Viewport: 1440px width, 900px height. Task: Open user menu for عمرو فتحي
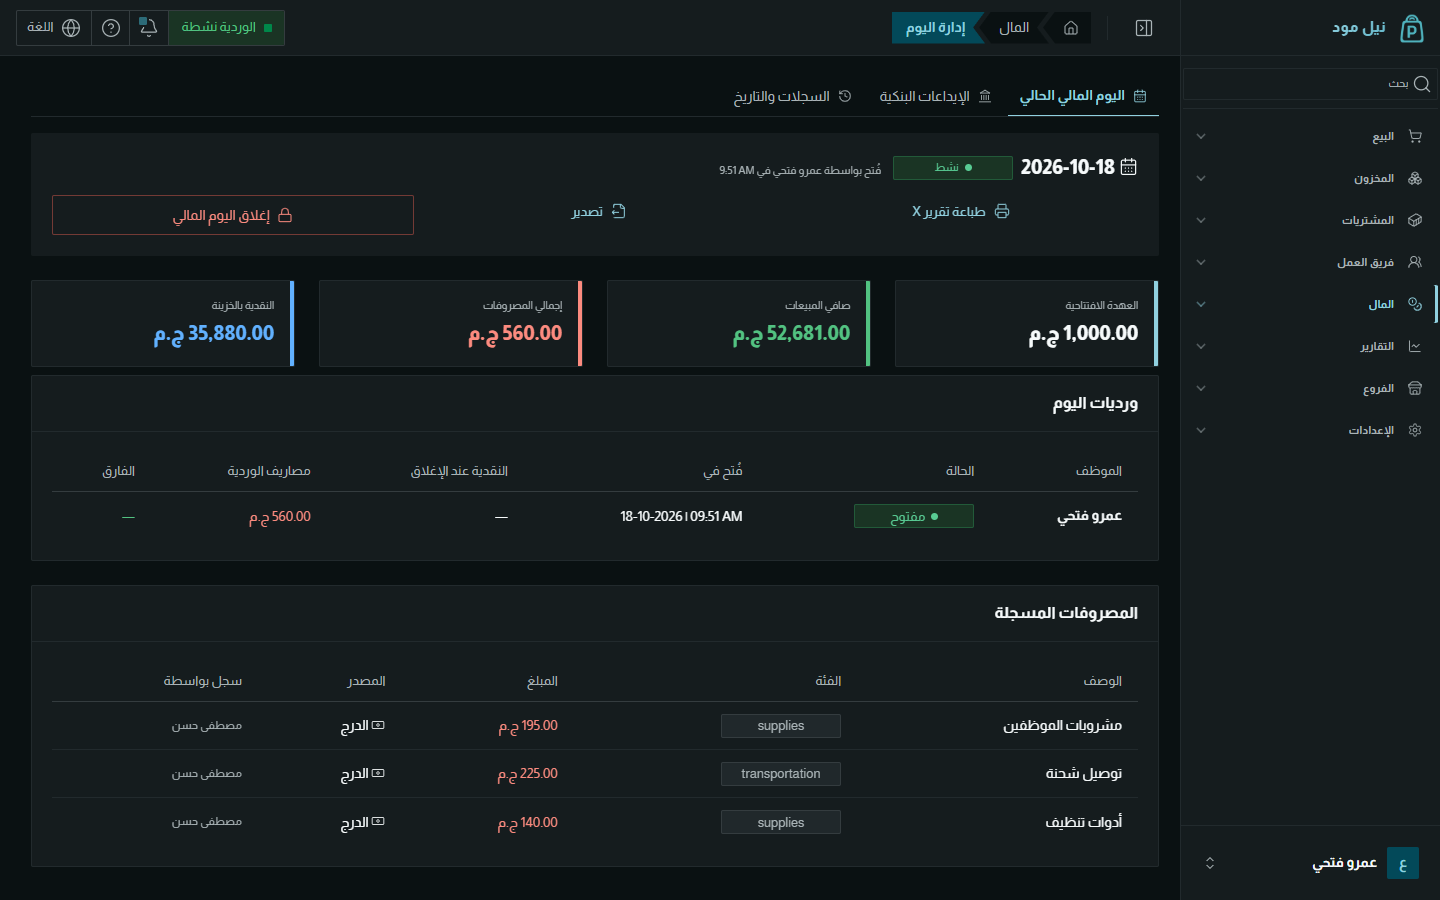click(x=1310, y=863)
